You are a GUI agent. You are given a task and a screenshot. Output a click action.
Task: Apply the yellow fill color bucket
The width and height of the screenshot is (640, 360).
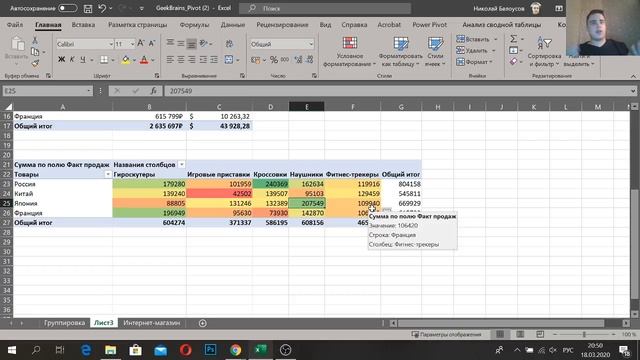pos(126,60)
